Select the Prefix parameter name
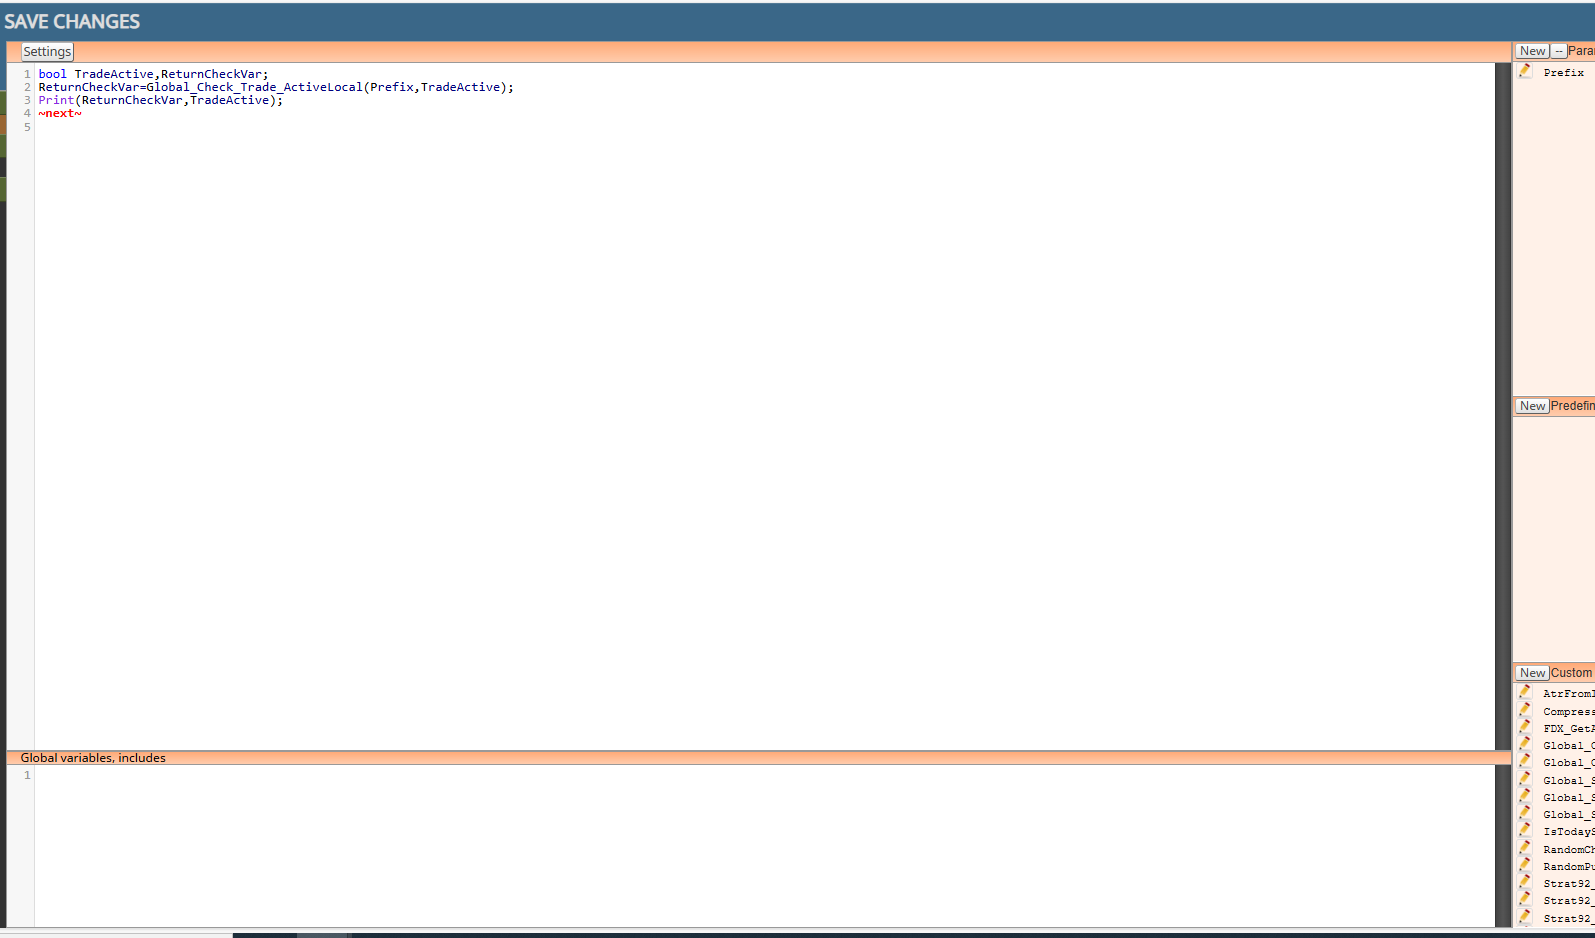Viewport: 1595px width, 938px height. [1563, 73]
